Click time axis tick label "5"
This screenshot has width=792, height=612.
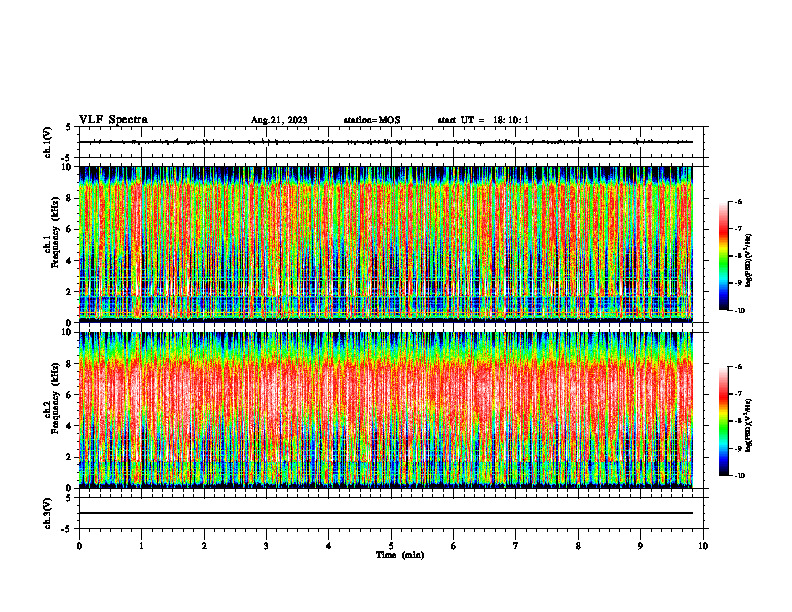point(391,546)
